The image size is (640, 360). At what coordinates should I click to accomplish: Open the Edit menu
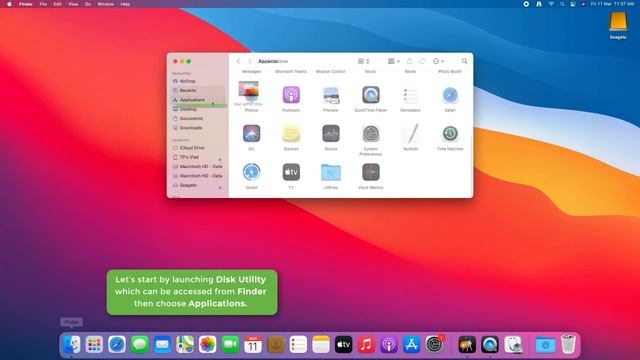pyautogui.click(x=58, y=4)
